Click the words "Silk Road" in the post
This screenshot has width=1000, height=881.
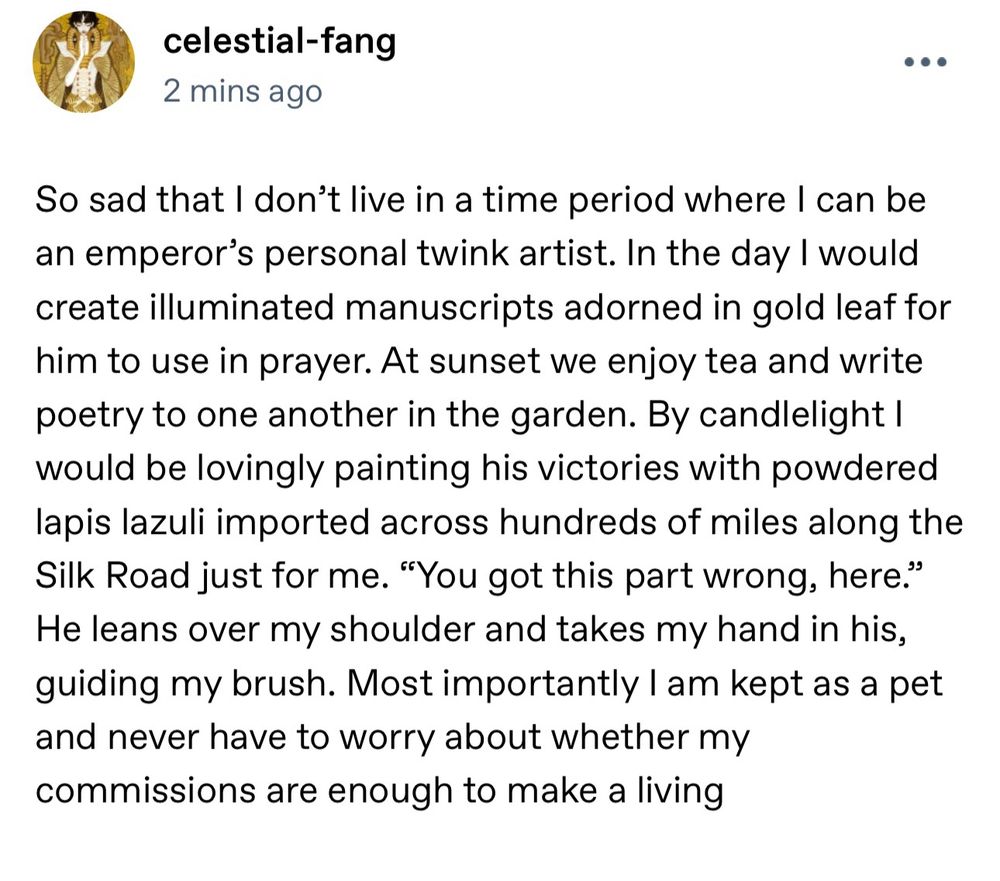(113, 575)
